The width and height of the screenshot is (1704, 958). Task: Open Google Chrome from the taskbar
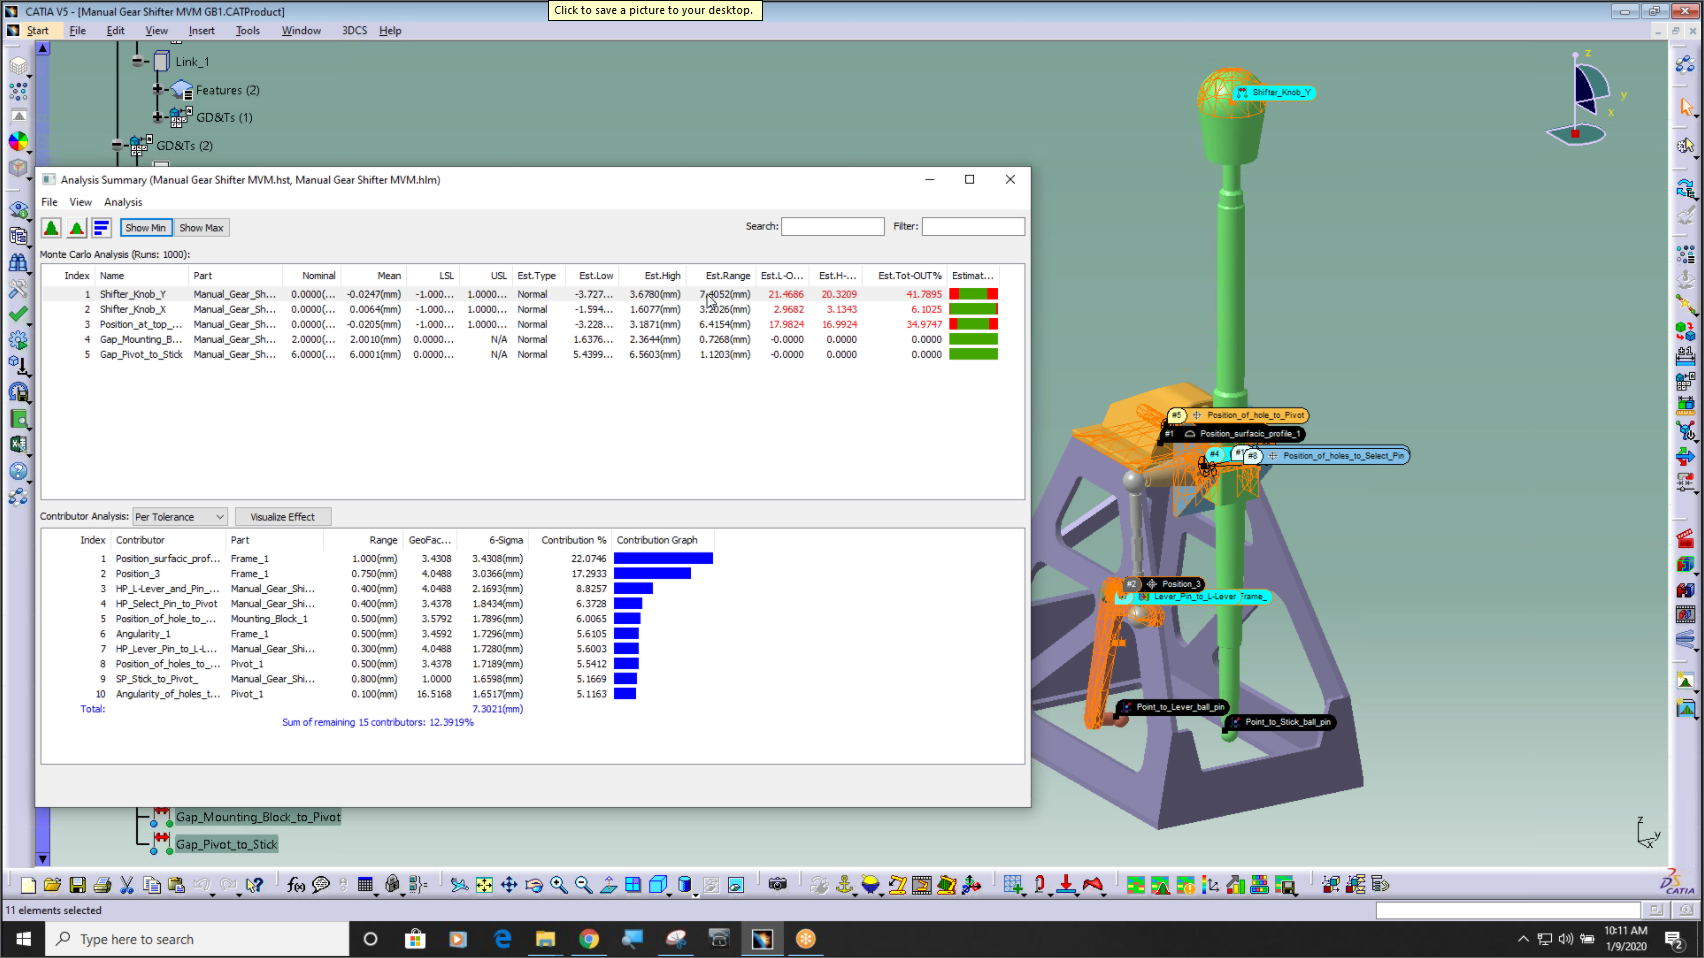tap(589, 939)
